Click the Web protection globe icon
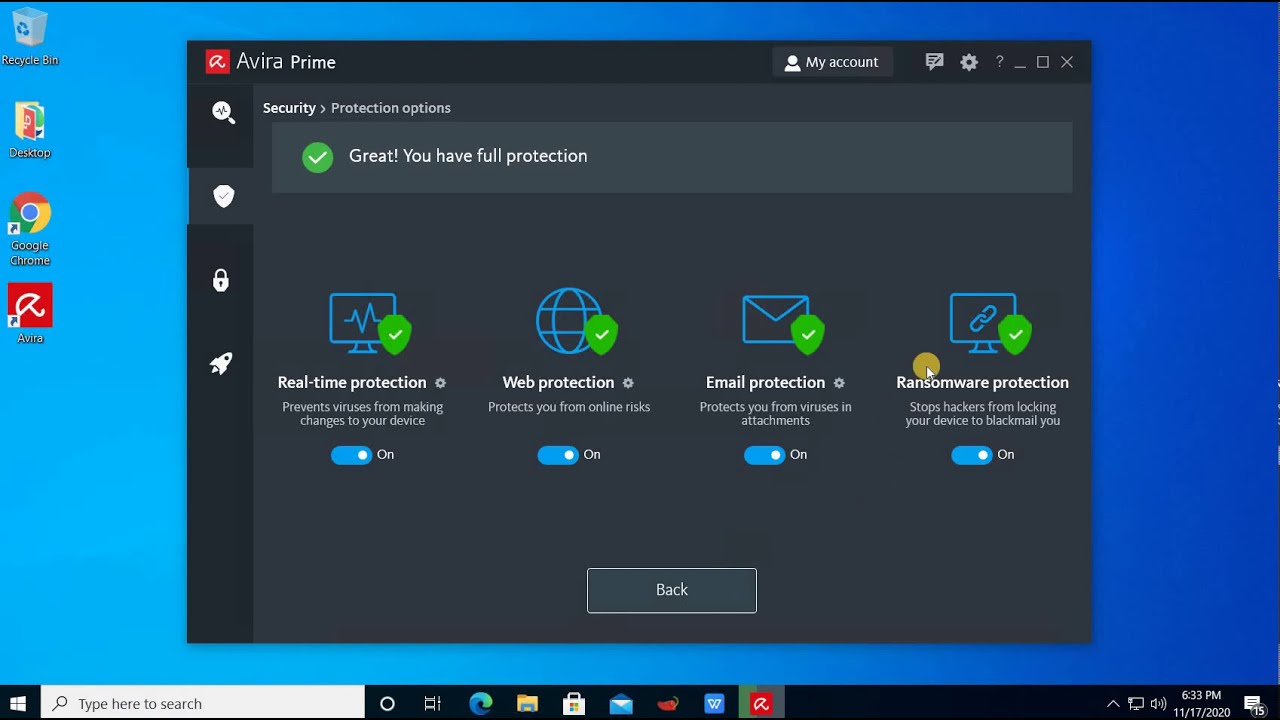 pos(576,322)
